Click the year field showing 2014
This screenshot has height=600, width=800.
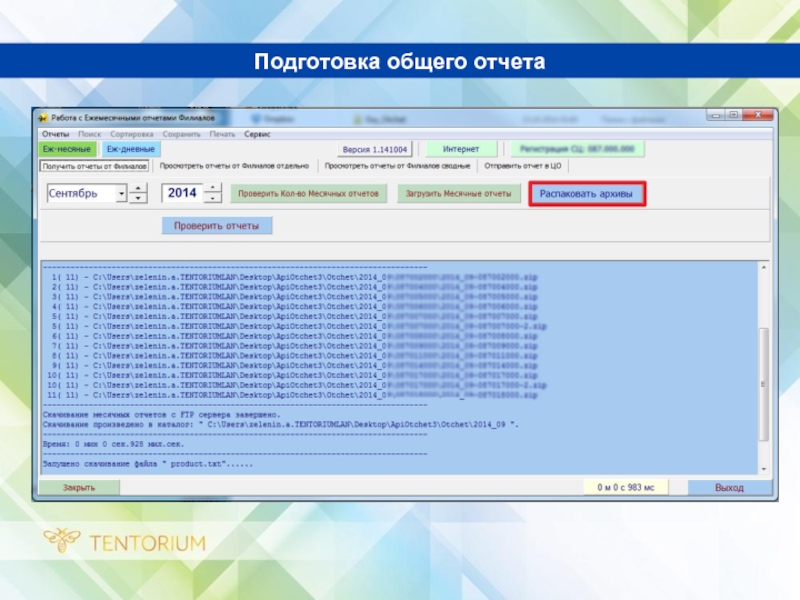click(x=183, y=193)
